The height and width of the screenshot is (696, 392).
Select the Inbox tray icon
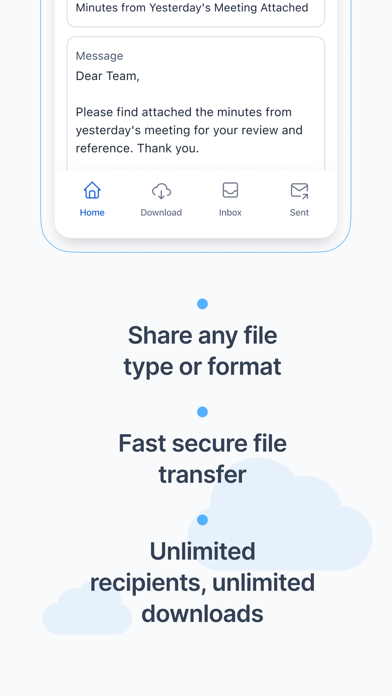click(x=230, y=190)
